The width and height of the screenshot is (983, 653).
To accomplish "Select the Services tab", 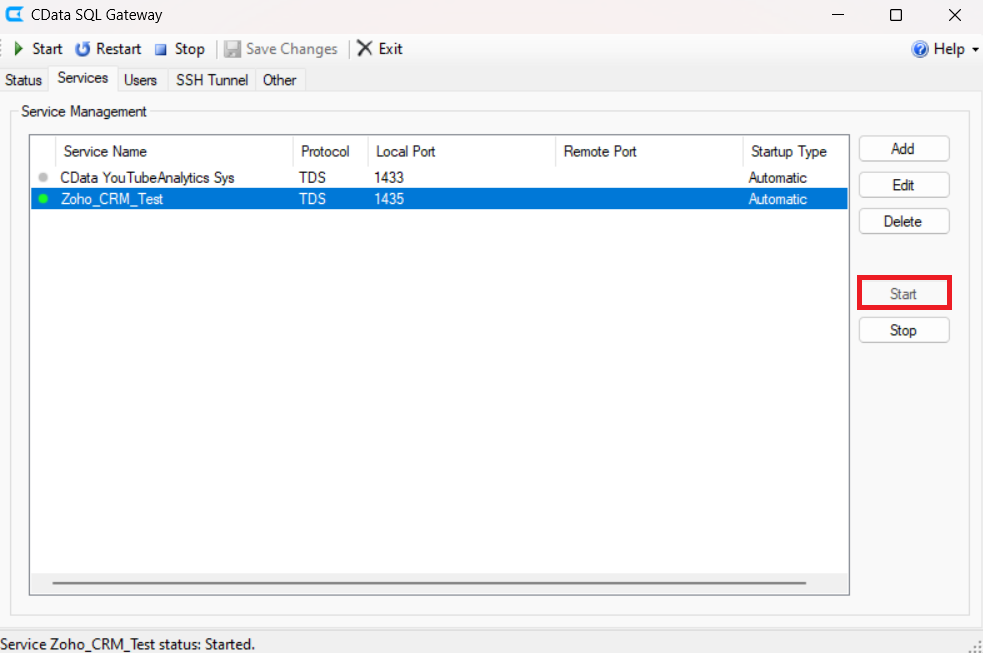I will pyautogui.click(x=83, y=78).
